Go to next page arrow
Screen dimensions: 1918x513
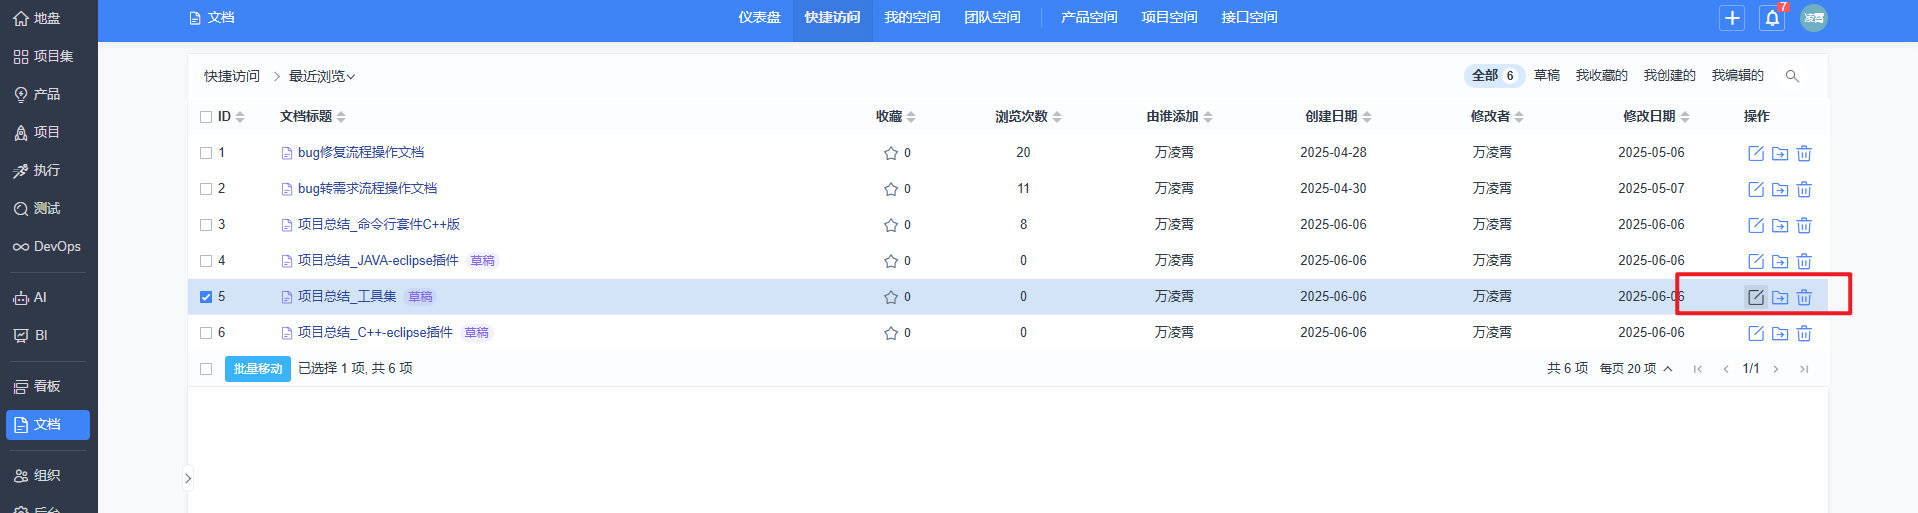pos(1776,369)
